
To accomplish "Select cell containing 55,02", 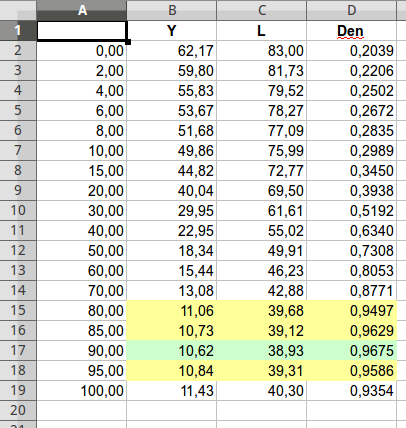I will 262,230.
